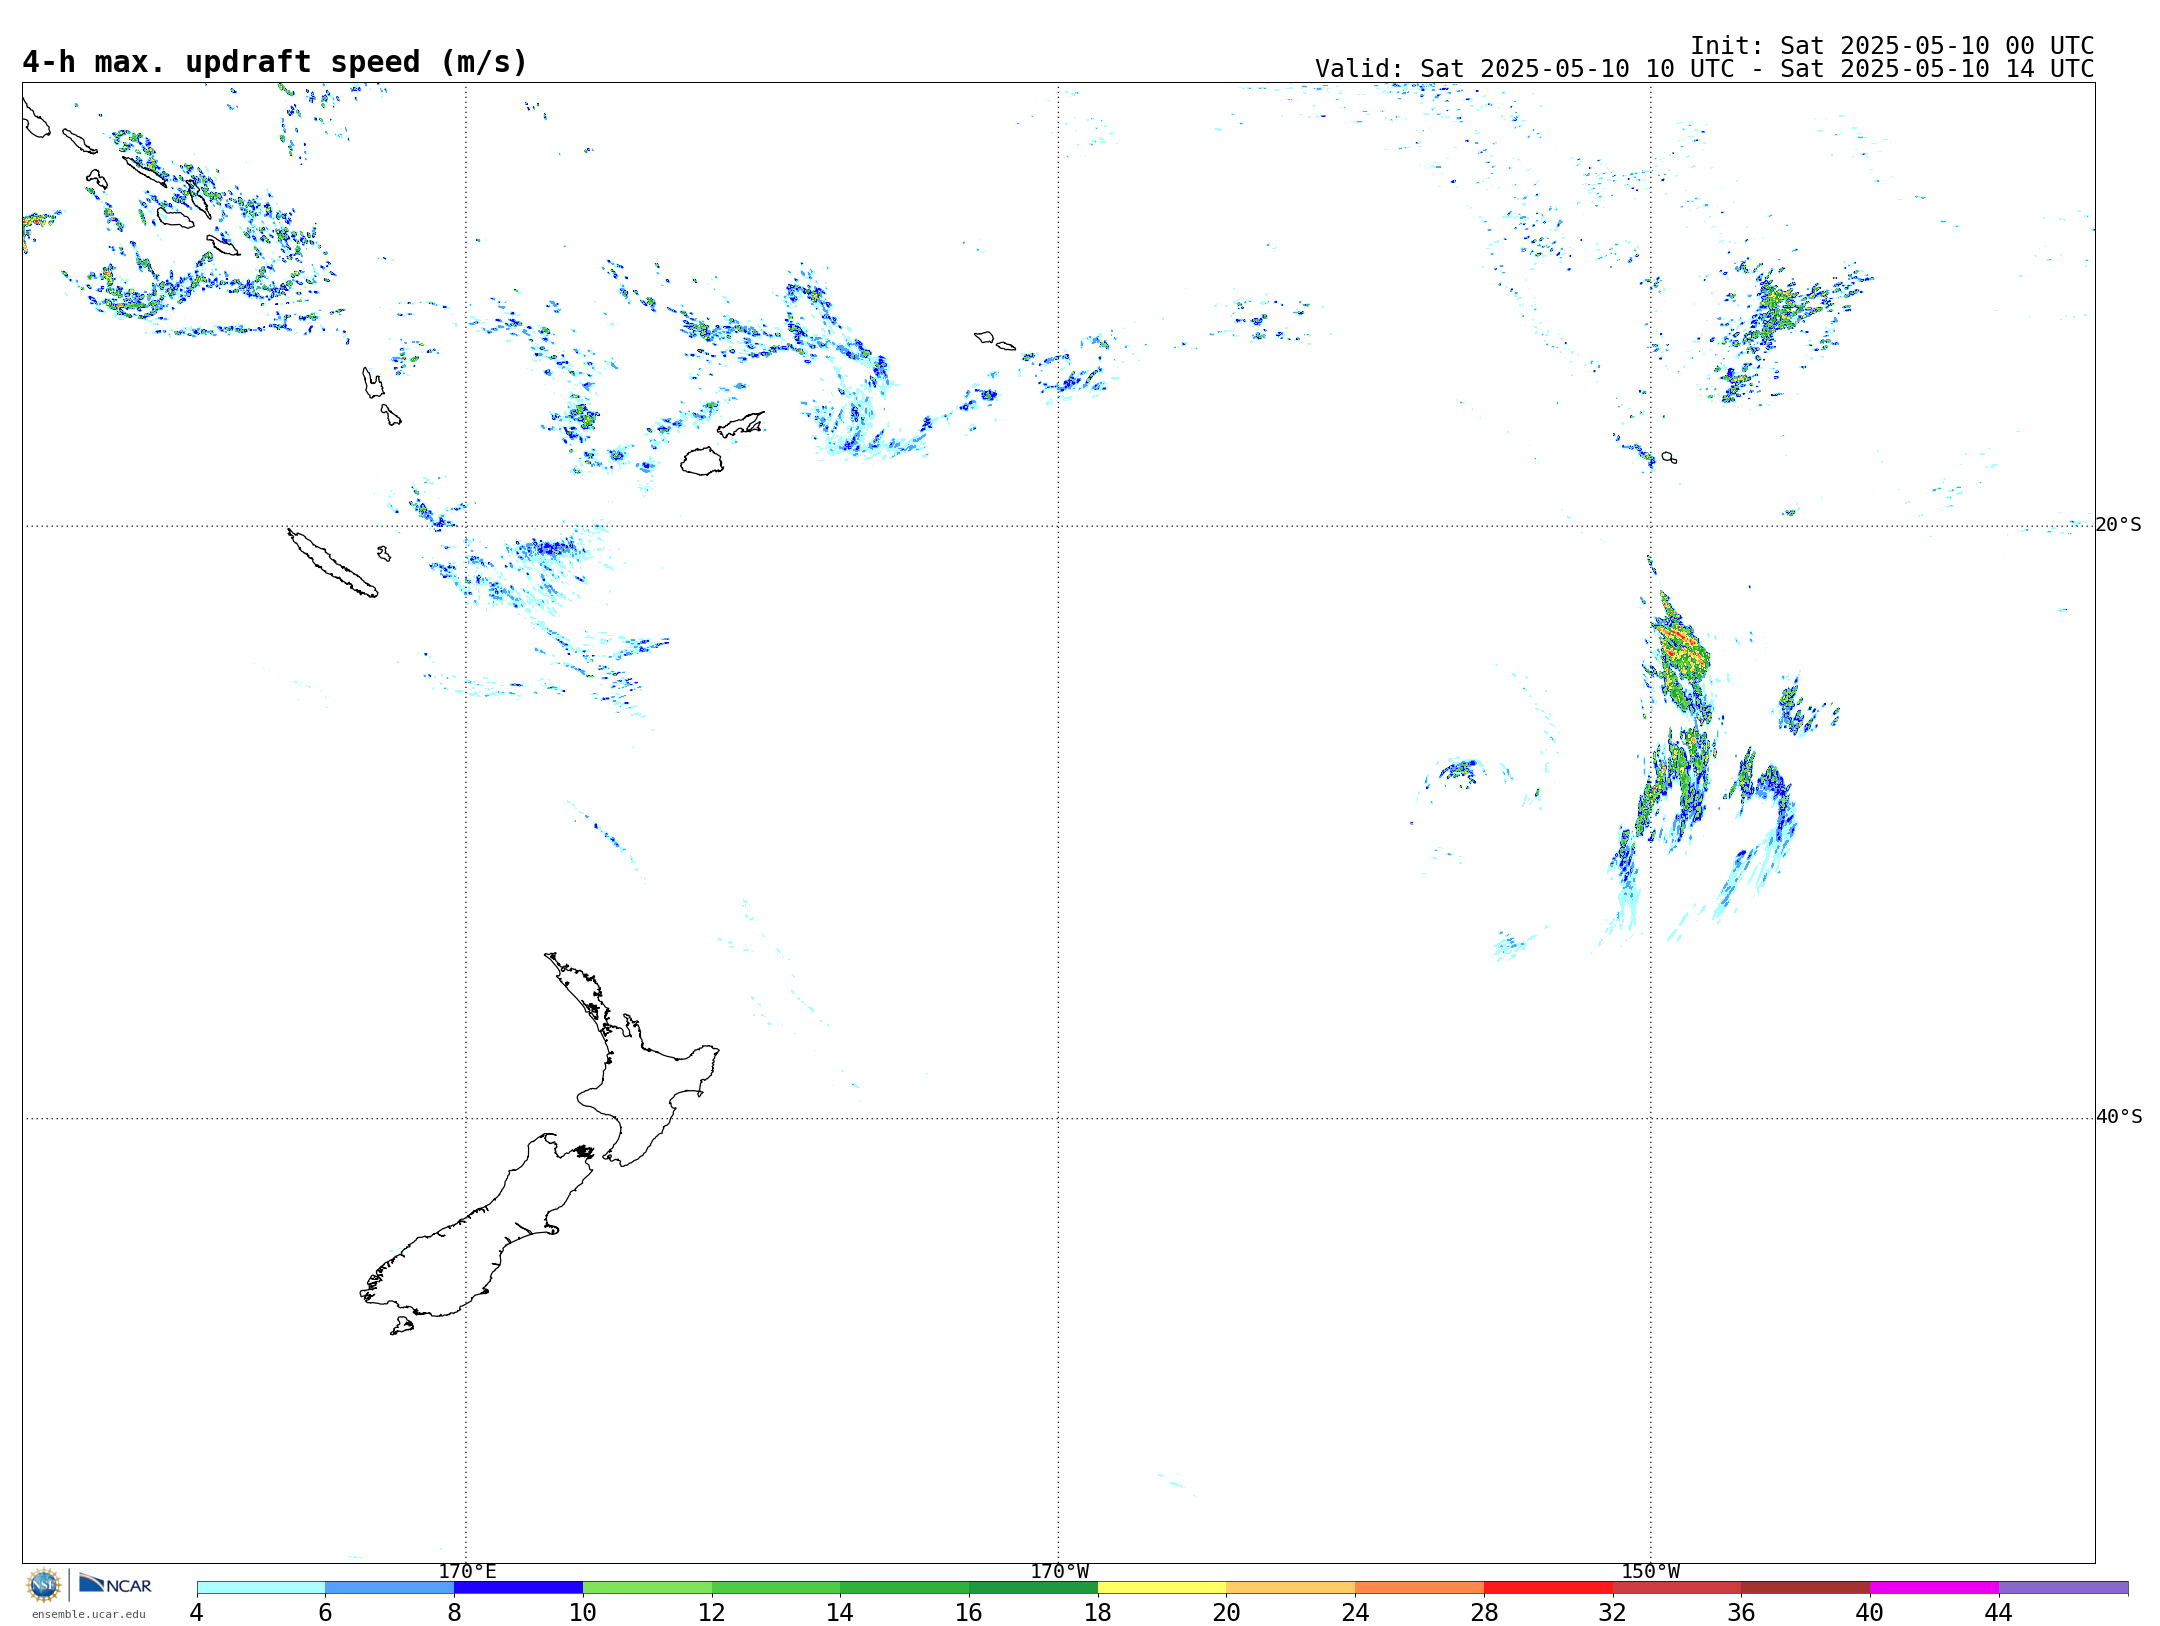The width and height of the screenshot is (2160, 1626).
Task: Click the NCAR logo
Action: coord(115,1584)
